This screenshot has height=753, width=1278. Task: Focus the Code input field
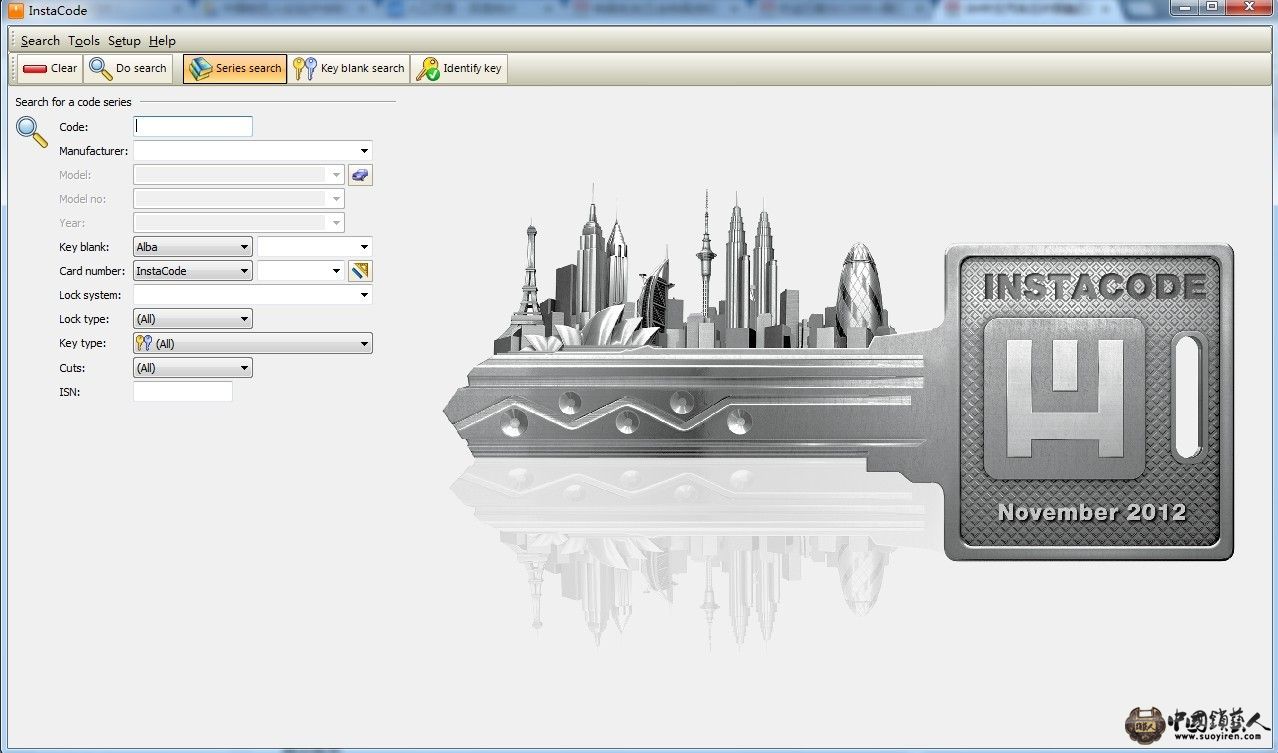pyautogui.click(x=193, y=127)
